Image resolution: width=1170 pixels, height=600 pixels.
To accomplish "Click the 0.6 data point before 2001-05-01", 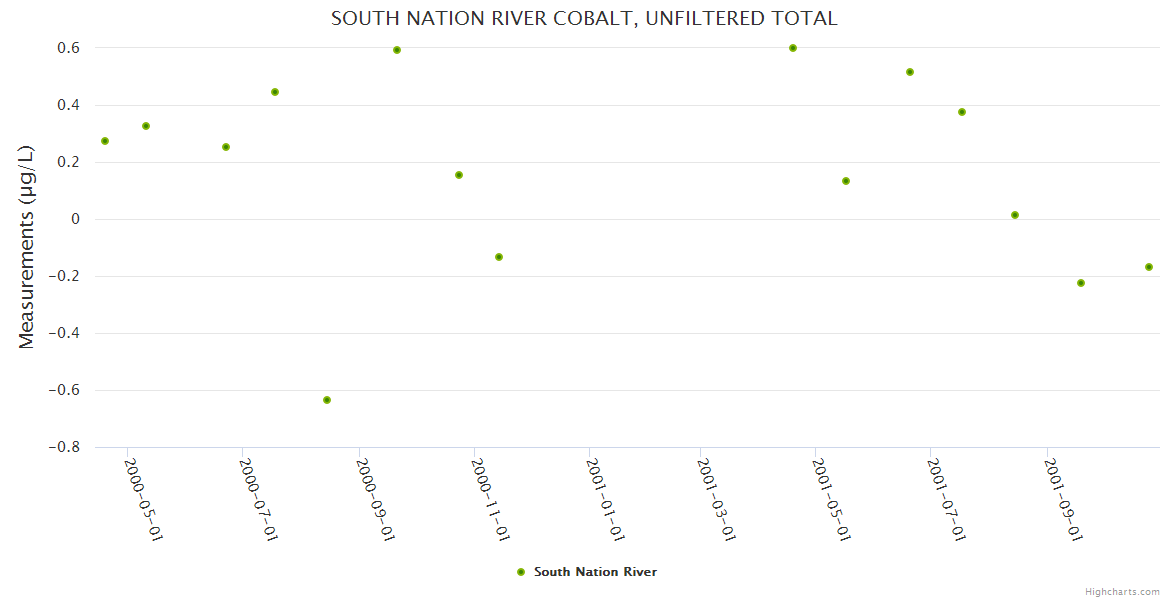I will (793, 48).
